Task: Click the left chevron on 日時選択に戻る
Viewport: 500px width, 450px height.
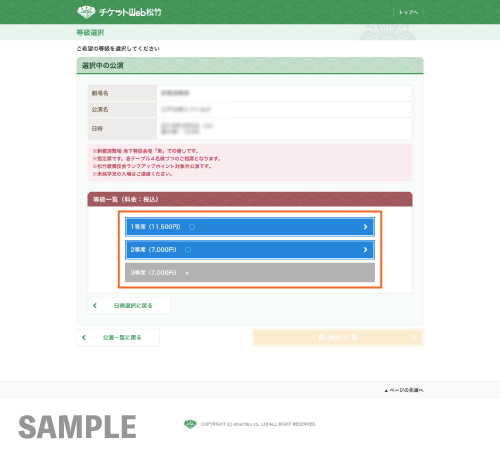Action: (x=95, y=306)
